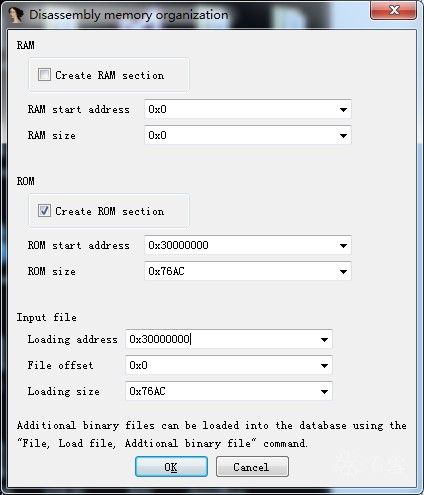Click the IDA application icon in title bar
Image resolution: width=424 pixels, height=495 pixels.
pos(15,15)
